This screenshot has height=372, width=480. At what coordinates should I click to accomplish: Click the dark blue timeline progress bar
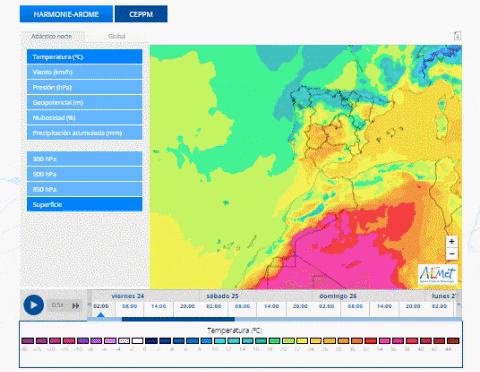pos(178,319)
